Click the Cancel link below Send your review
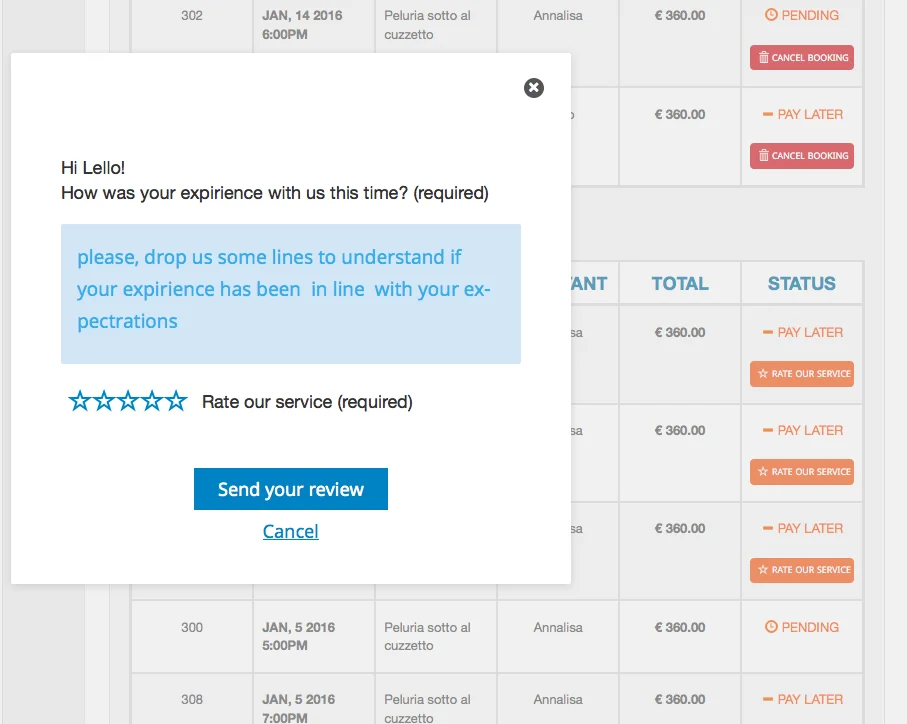Screen dimensions: 907x724 [290, 531]
